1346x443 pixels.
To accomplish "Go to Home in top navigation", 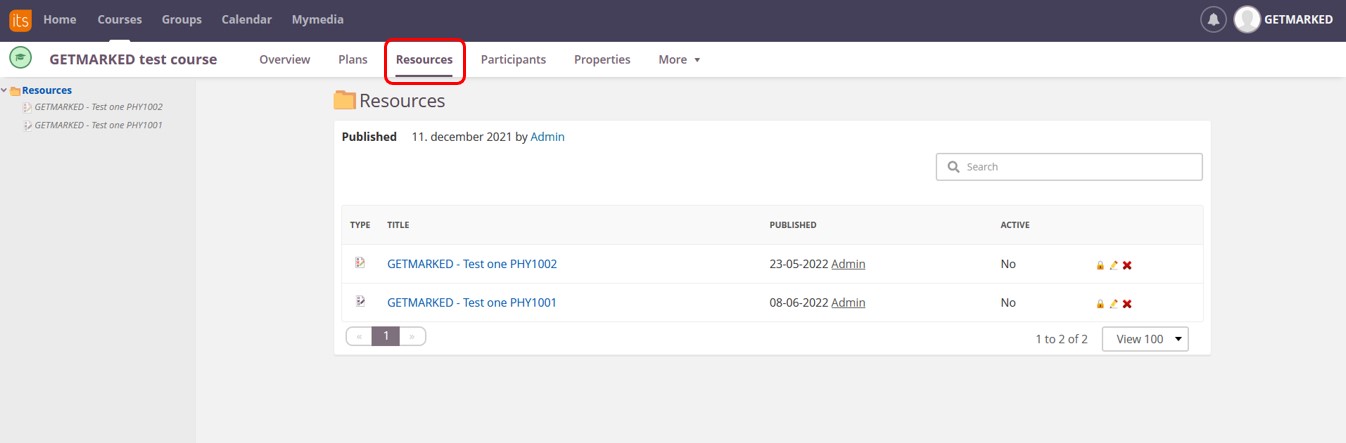I will [60, 19].
